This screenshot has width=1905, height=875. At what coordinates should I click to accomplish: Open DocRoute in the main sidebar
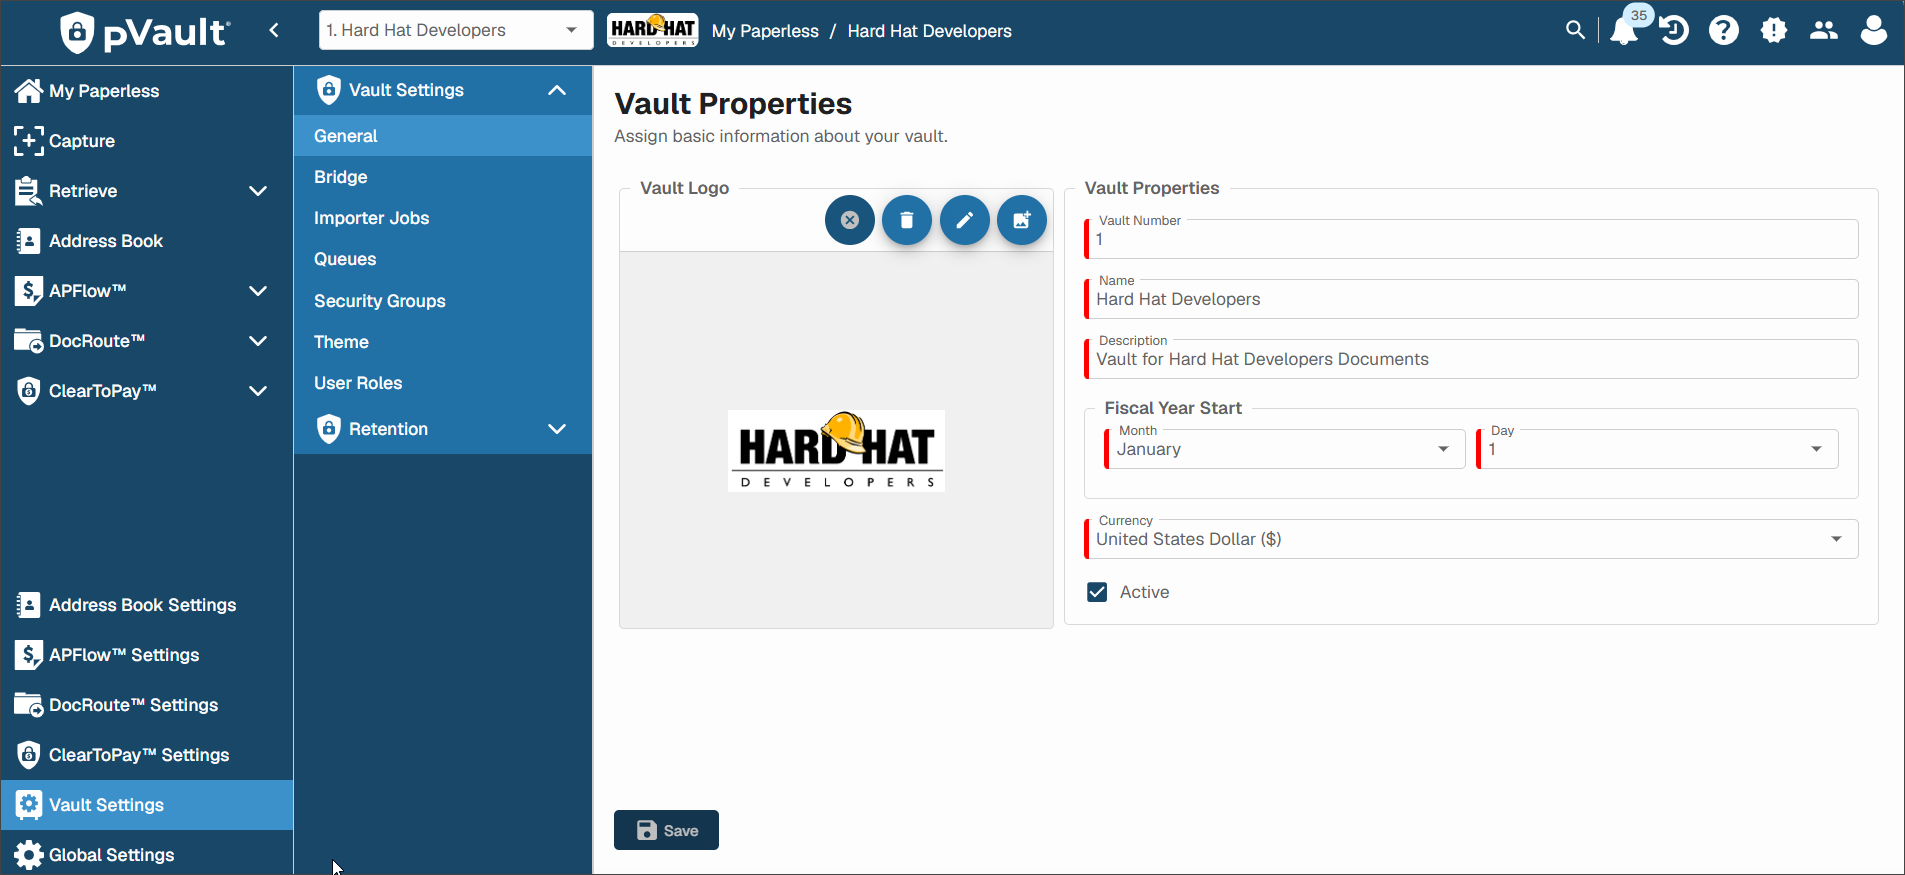tap(146, 341)
